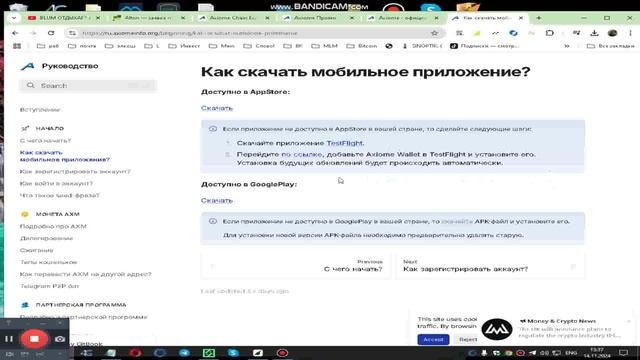The width and height of the screenshot is (640, 360).
Task: Open the Main bookmark folder
Action: pyautogui.click(x=222, y=46)
